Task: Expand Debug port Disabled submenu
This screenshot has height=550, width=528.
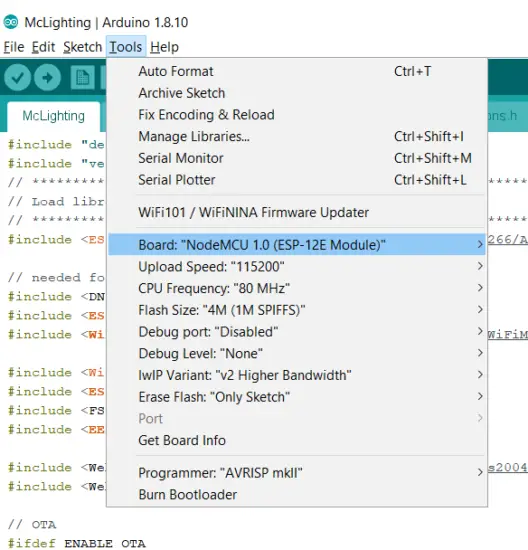Action: (x=297, y=332)
